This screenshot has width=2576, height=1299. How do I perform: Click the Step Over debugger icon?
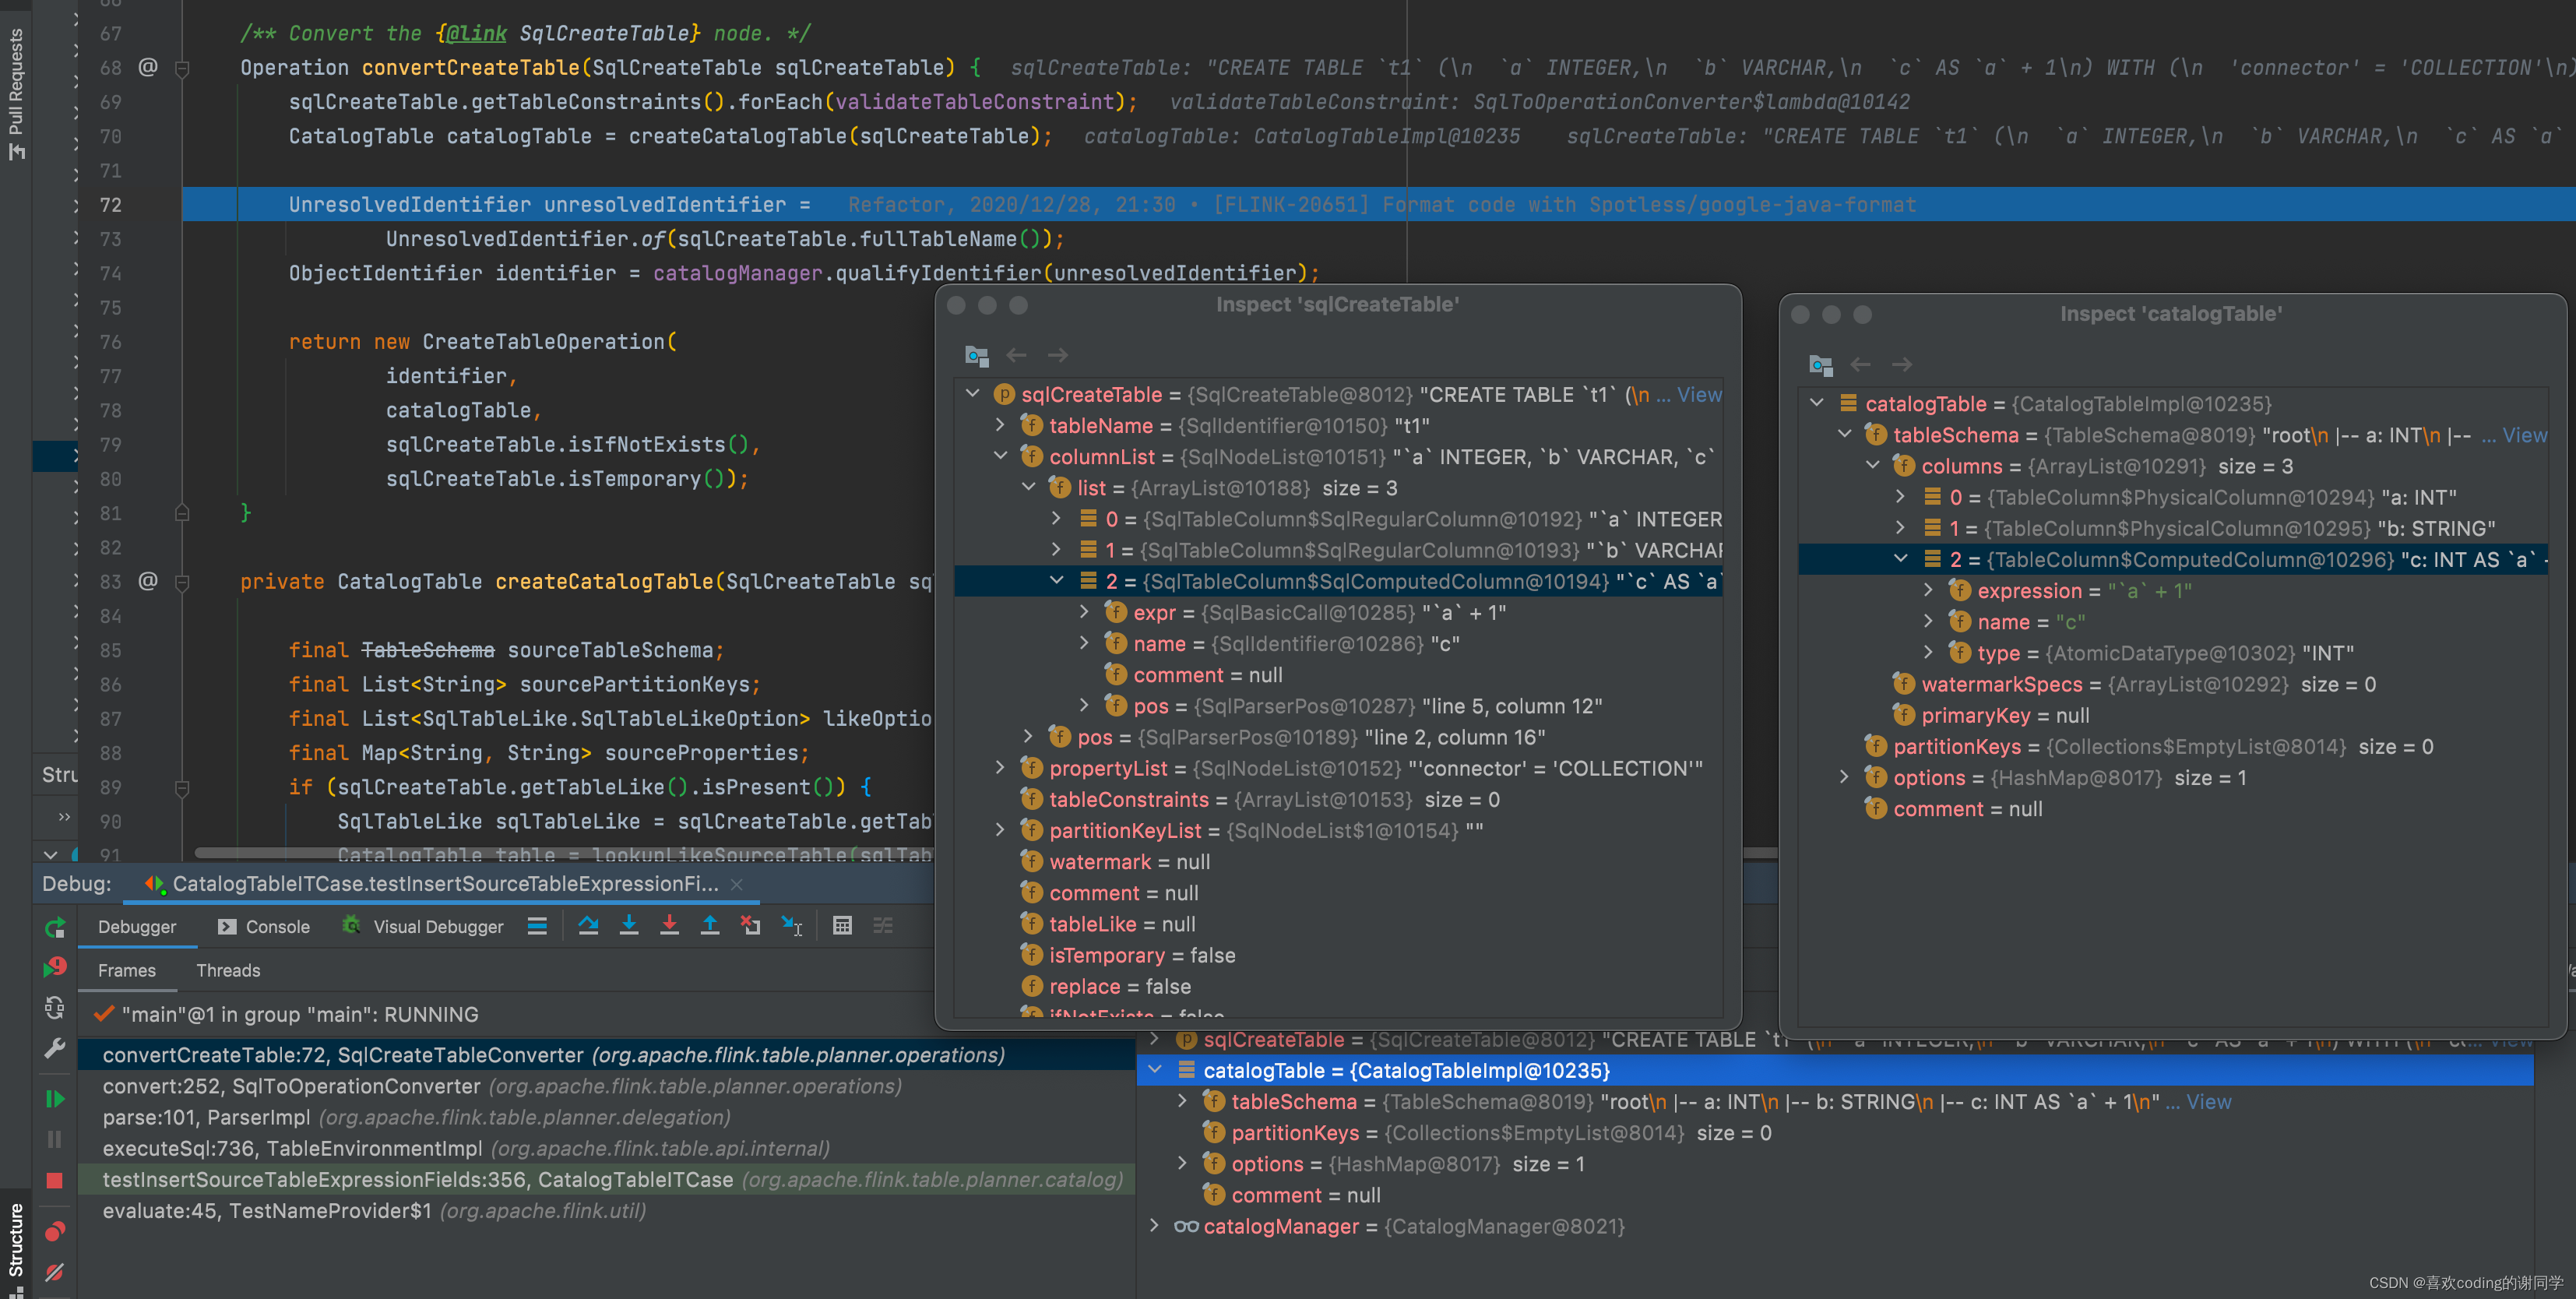[x=588, y=925]
